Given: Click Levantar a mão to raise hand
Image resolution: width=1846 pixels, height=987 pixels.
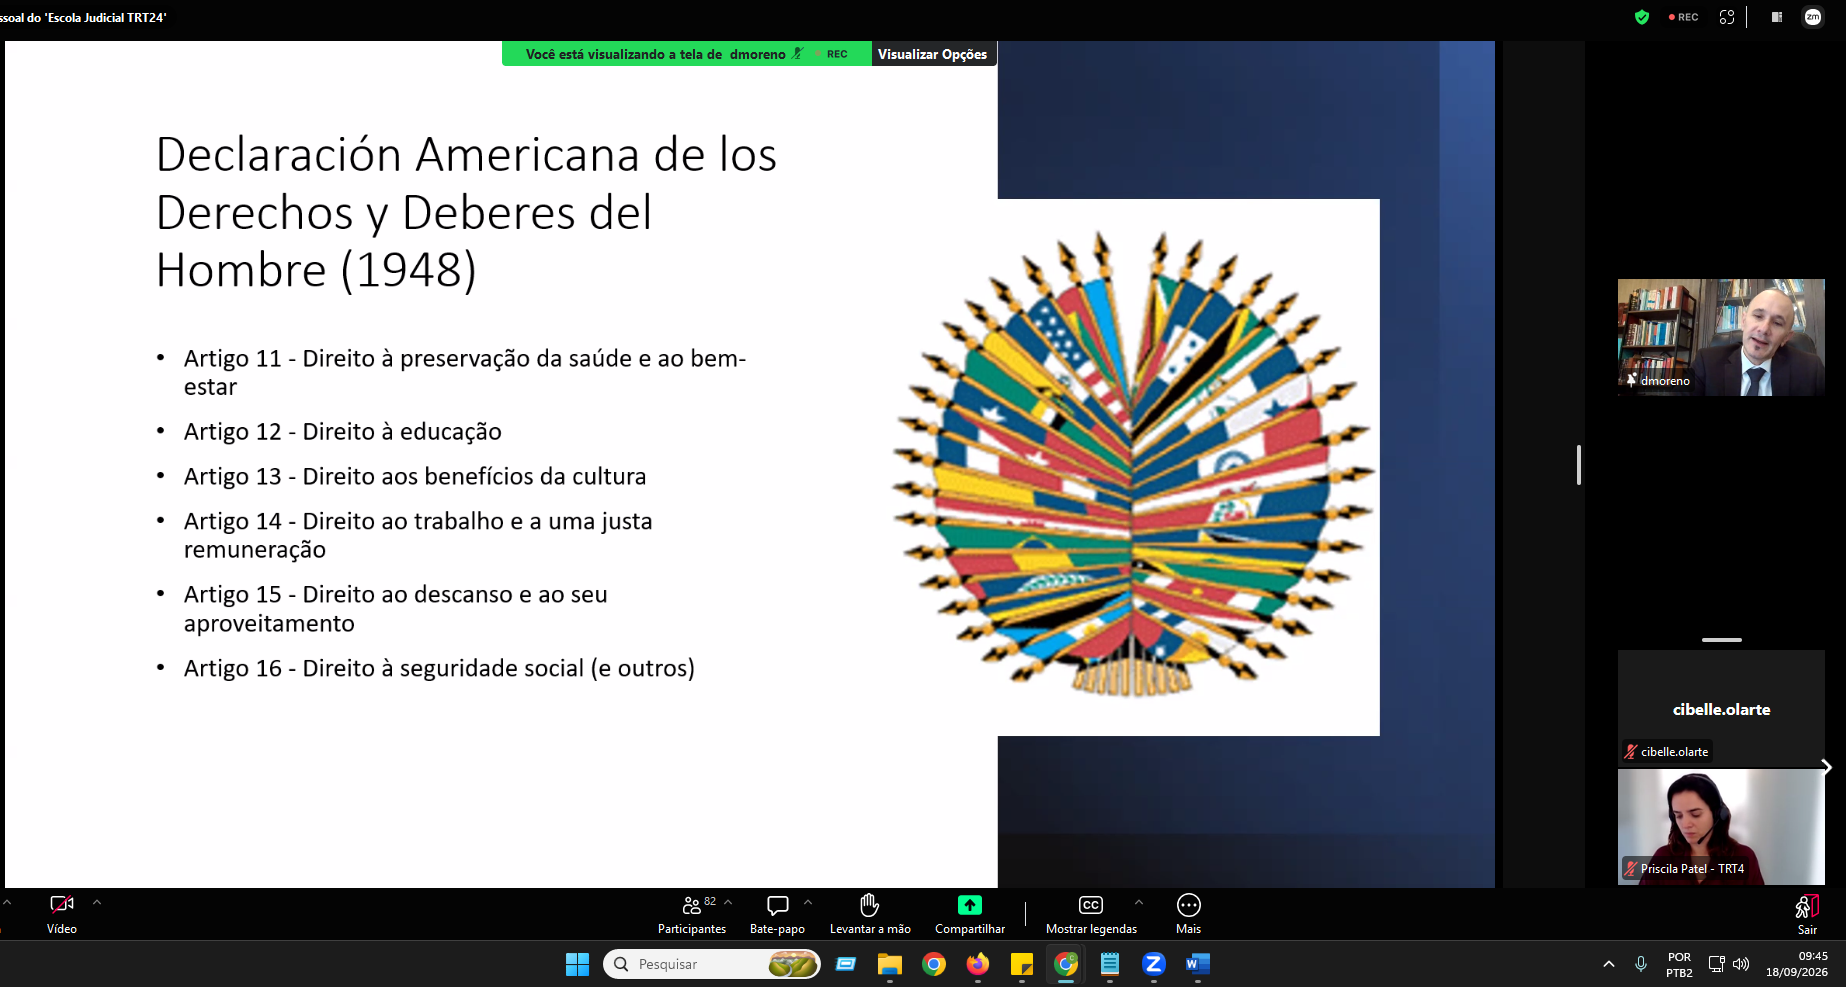Looking at the screenshot, I should coord(870,914).
